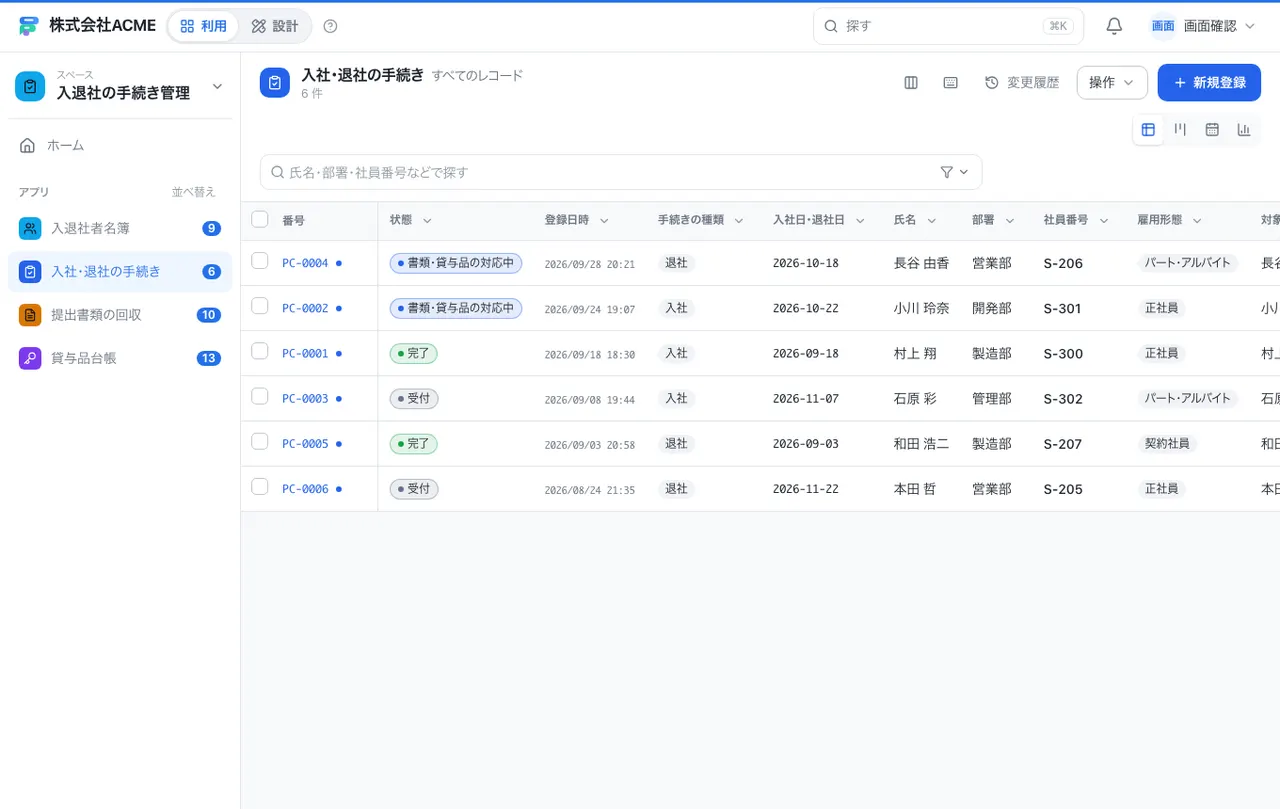Open 変更履歴 change history
This screenshot has width=1280, height=809.
[1021, 83]
